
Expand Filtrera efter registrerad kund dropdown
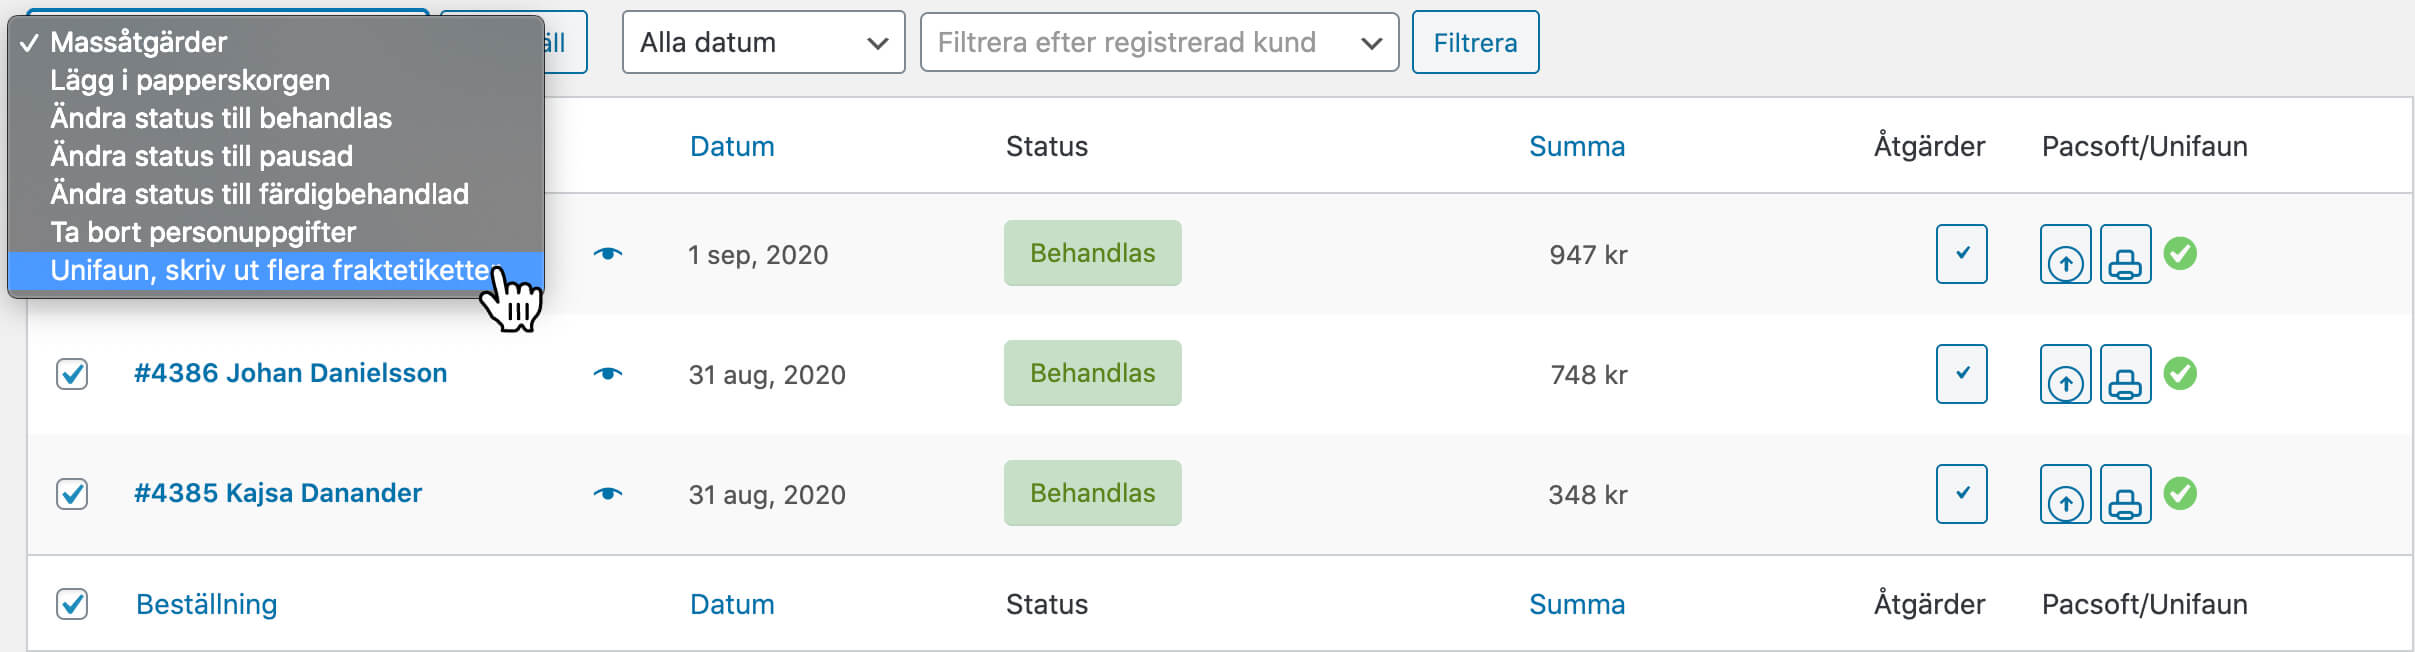(1159, 42)
